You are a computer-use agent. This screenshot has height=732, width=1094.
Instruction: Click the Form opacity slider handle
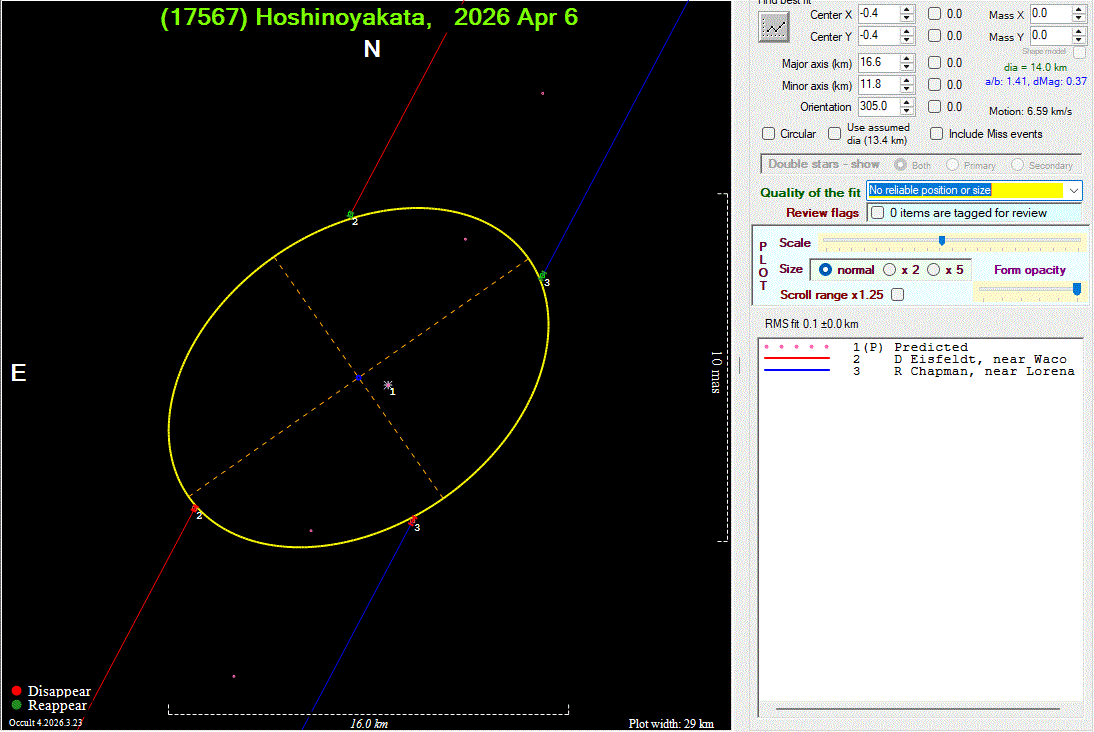pos(1077,289)
